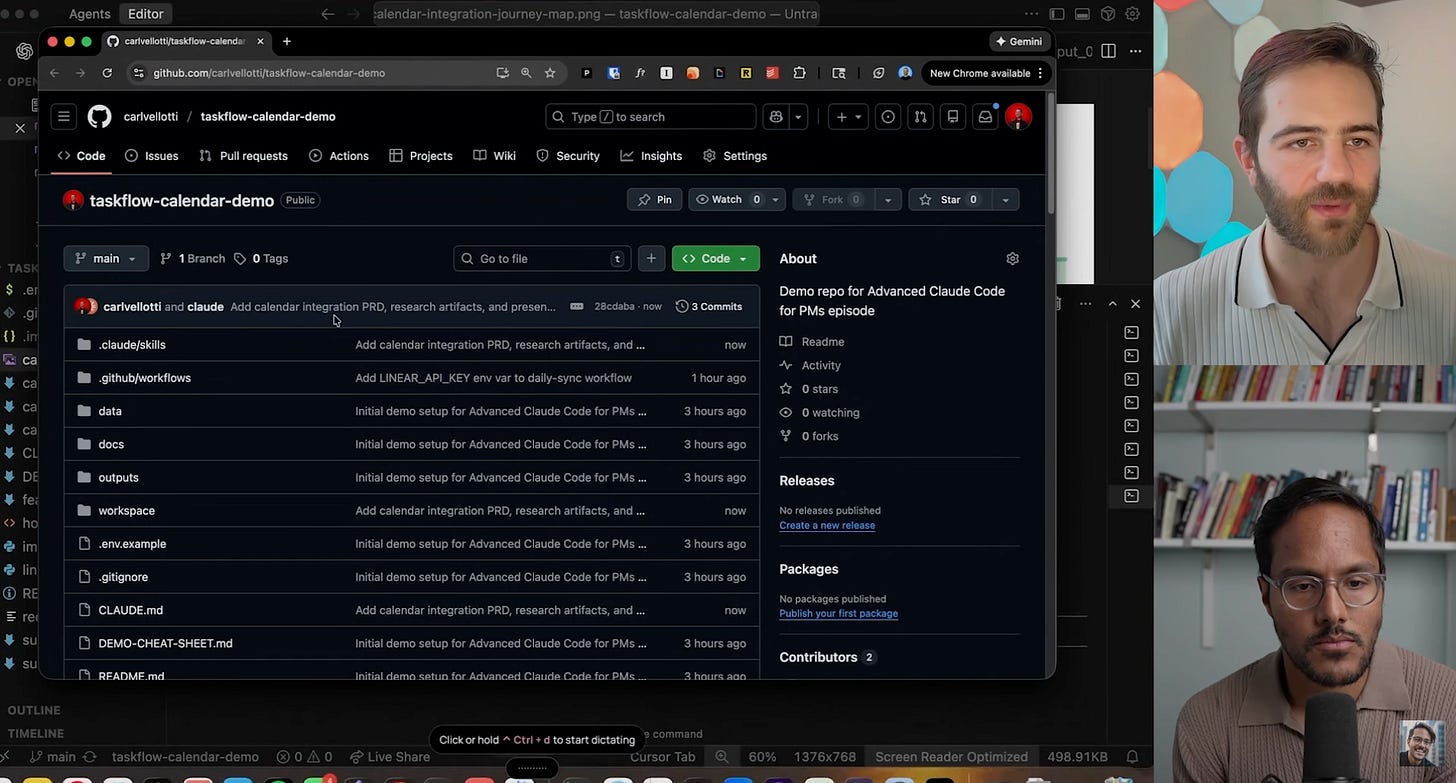Open the header Issues circle icon
This screenshot has width=1456, height=783.
(888, 117)
